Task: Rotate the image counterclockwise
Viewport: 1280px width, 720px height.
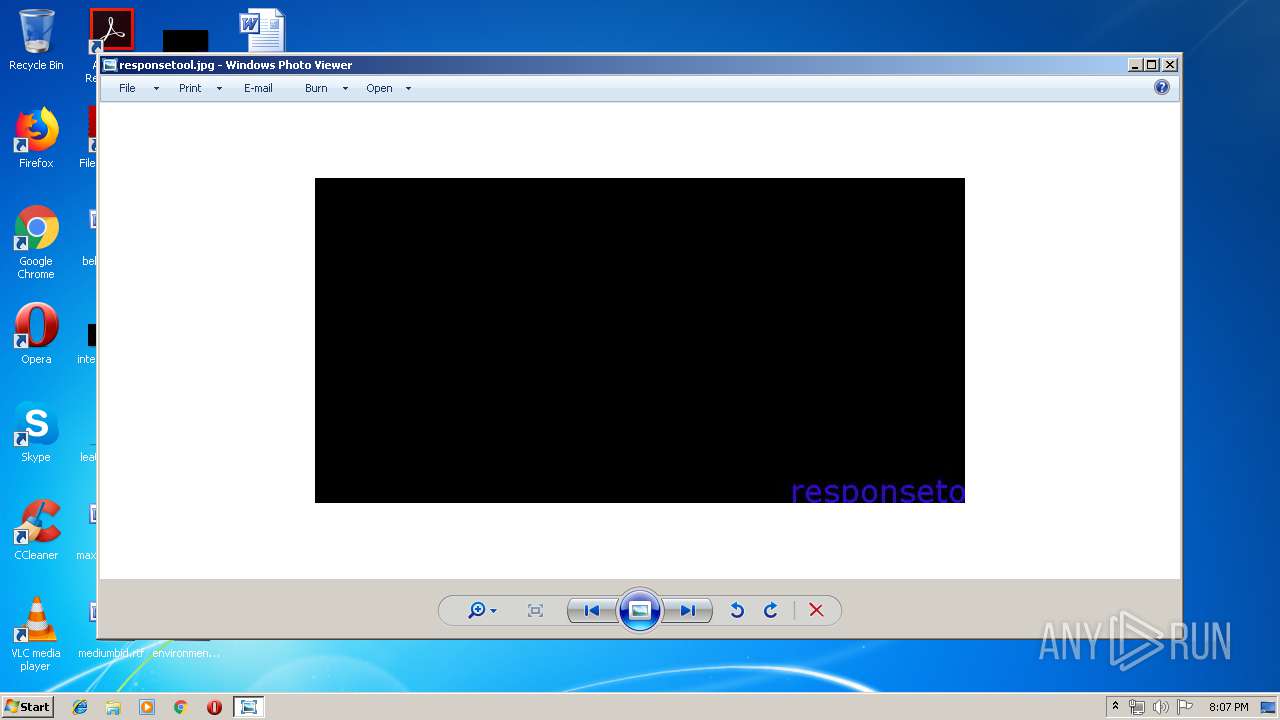Action: pos(737,610)
